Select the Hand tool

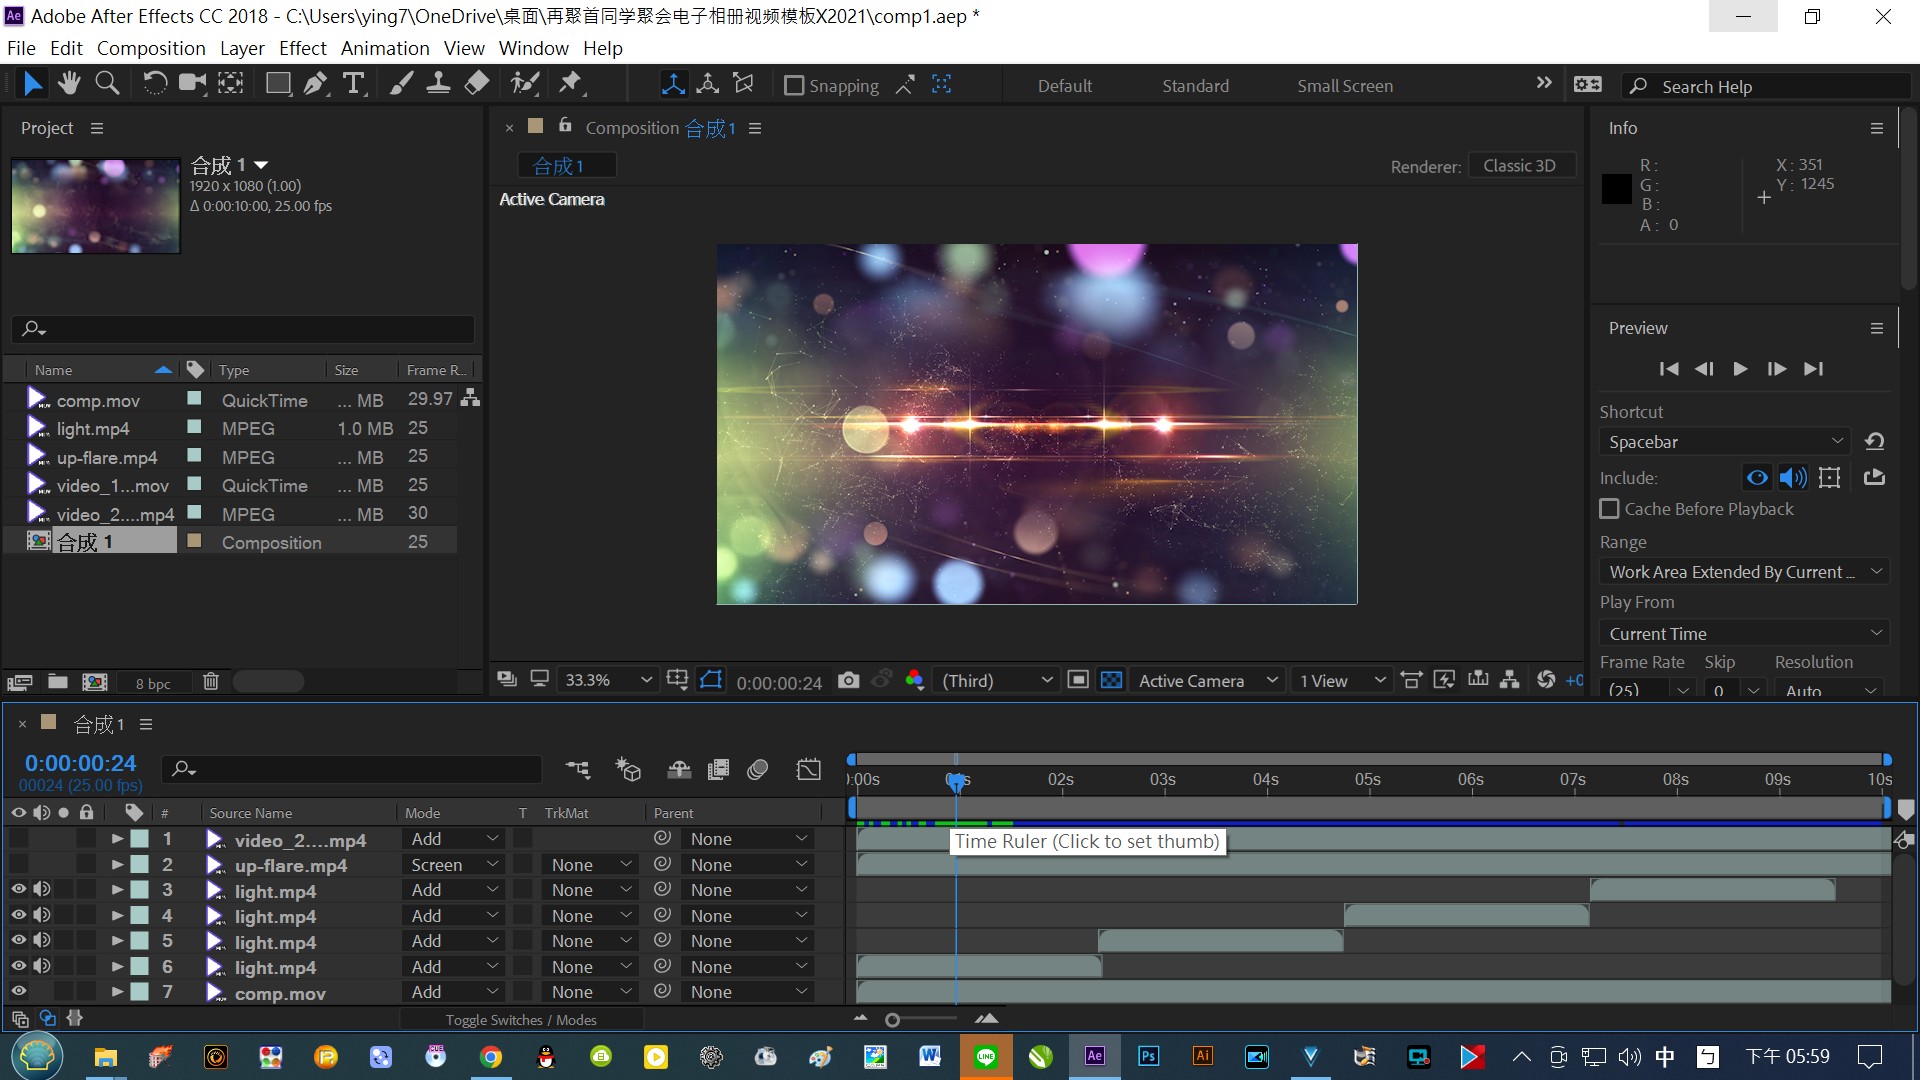pyautogui.click(x=69, y=84)
